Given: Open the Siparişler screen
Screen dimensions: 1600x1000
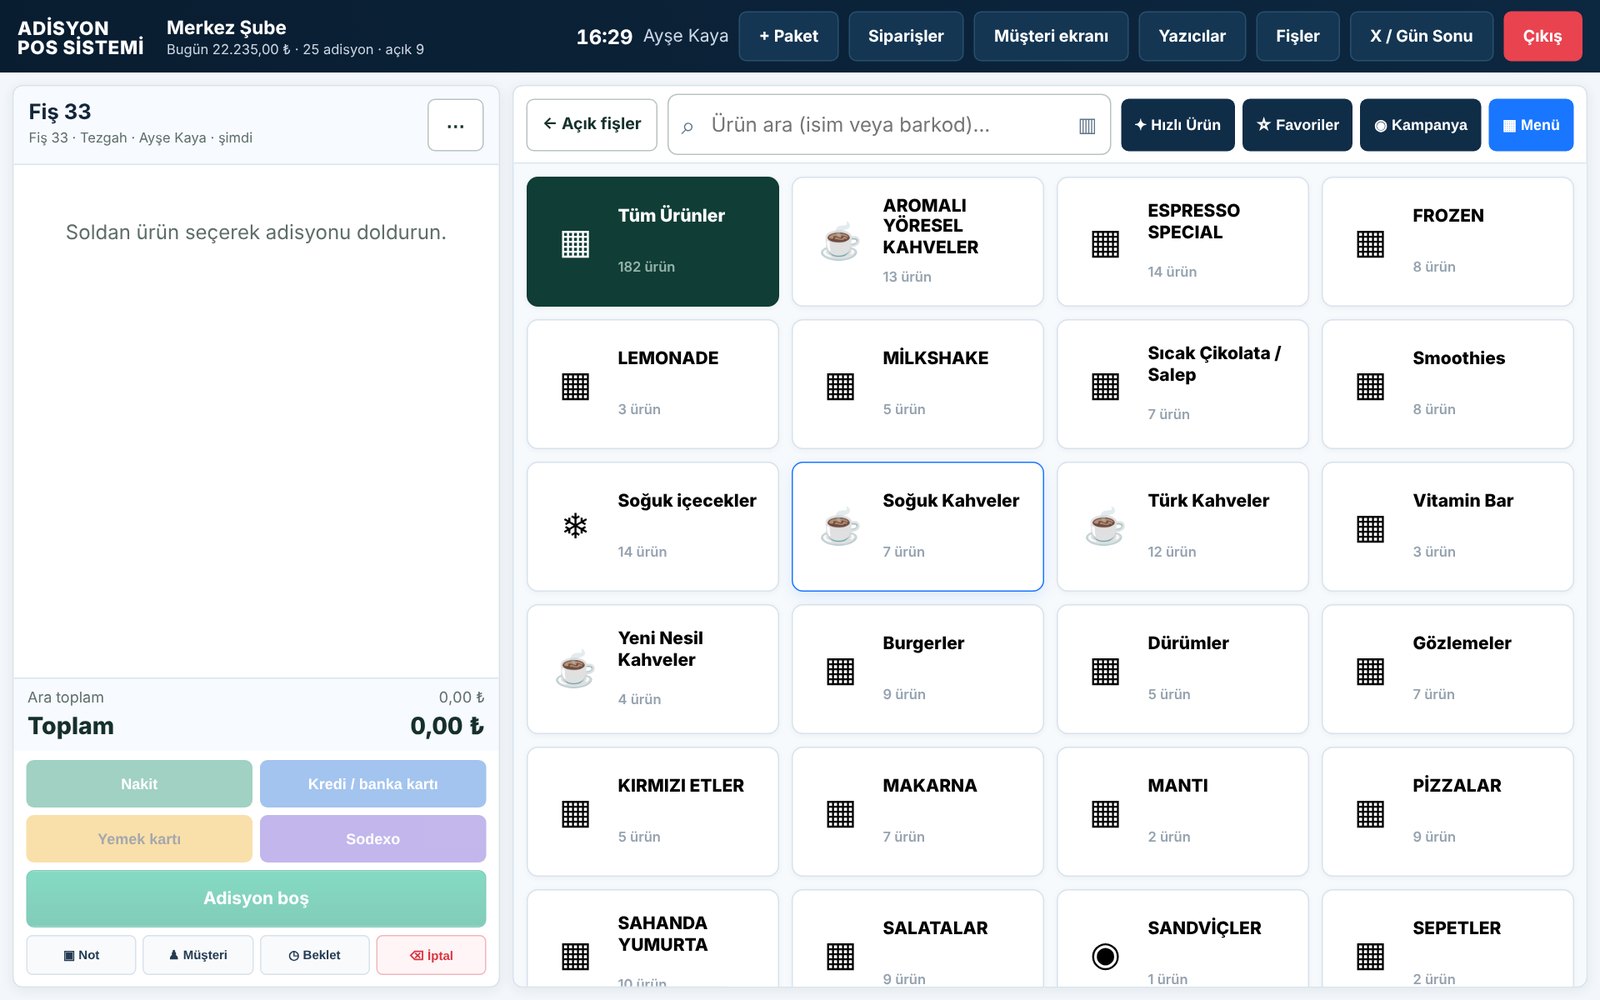Looking at the screenshot, I should pyautogui.click(x=906, y=36).
